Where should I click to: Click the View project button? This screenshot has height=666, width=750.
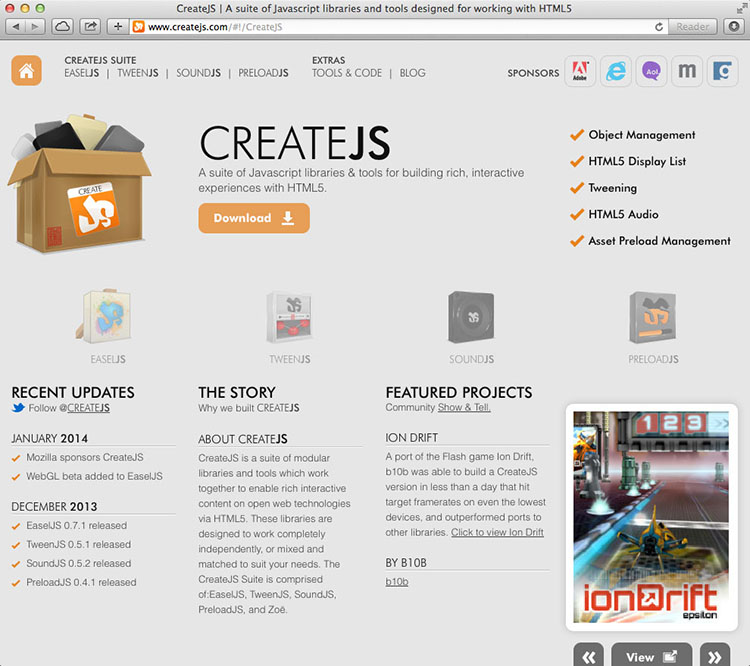point(651,656)
